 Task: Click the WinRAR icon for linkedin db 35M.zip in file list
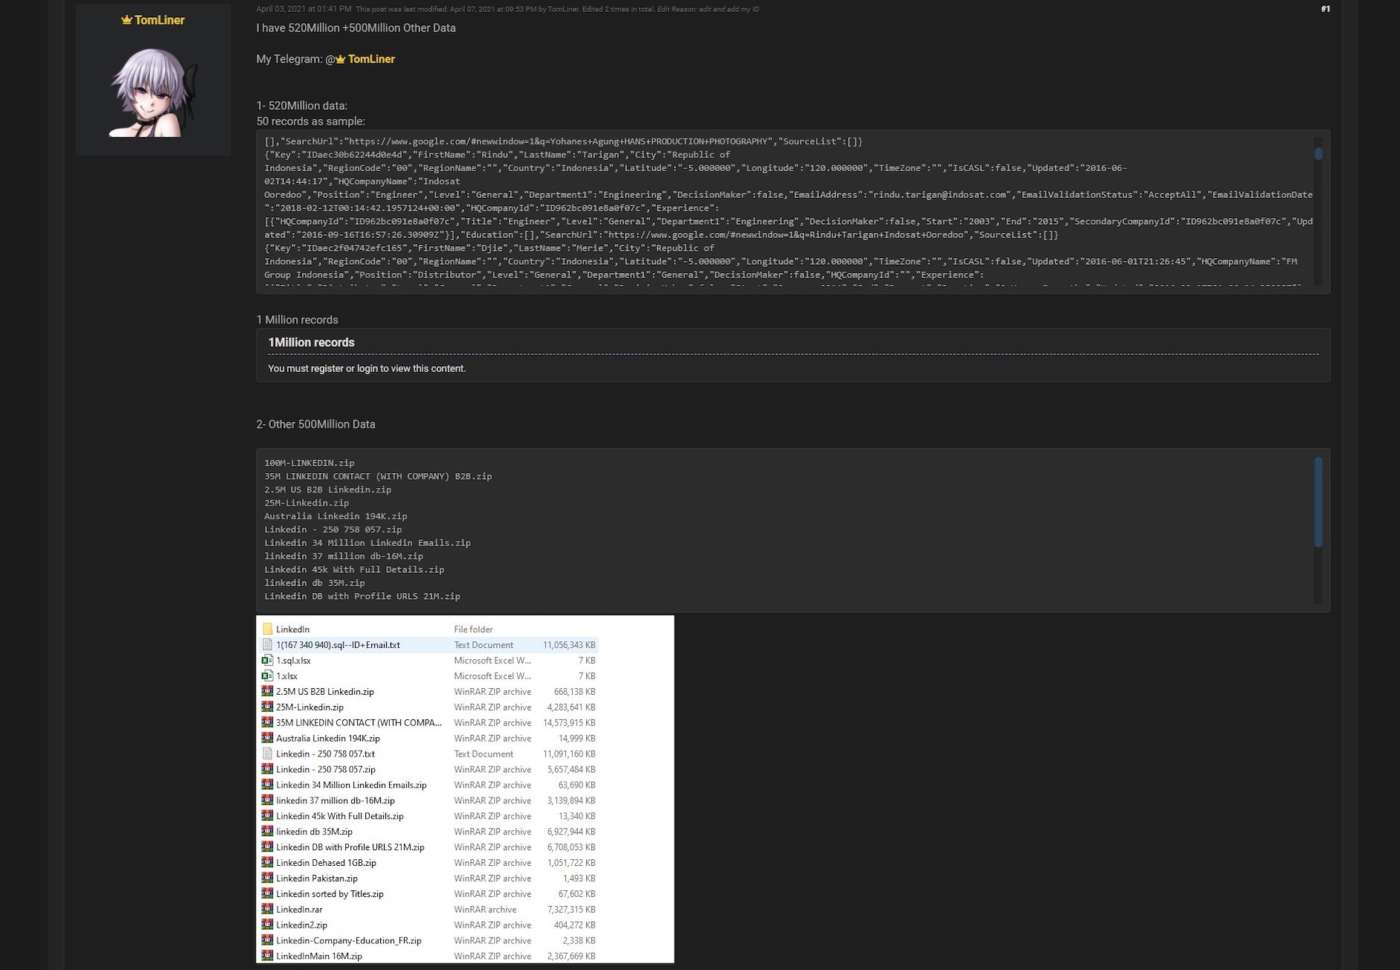coord(267,831)
